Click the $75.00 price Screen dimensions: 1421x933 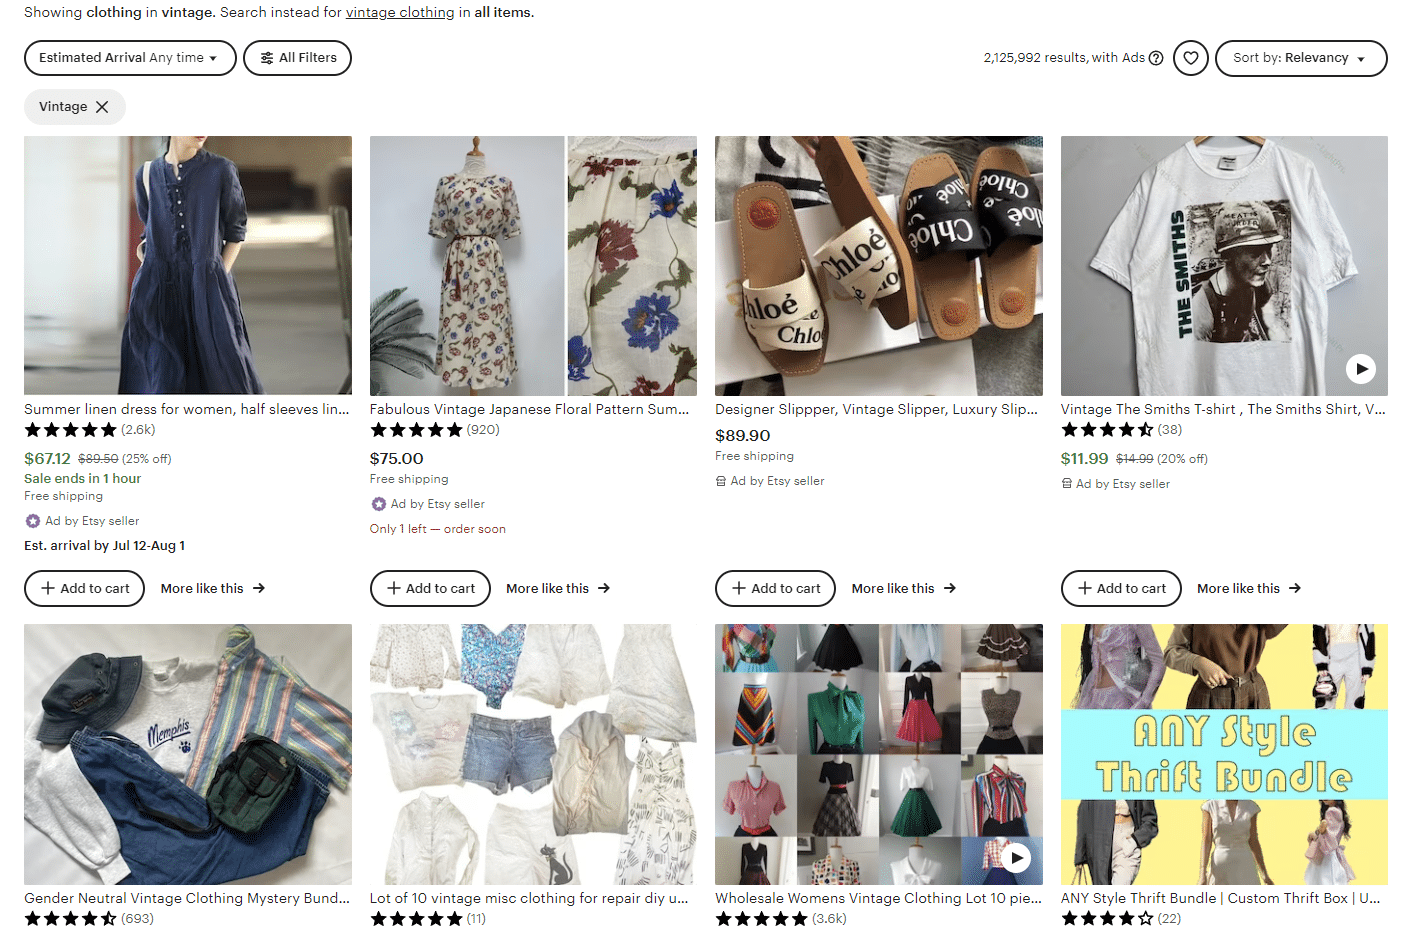tap(397, 458)
